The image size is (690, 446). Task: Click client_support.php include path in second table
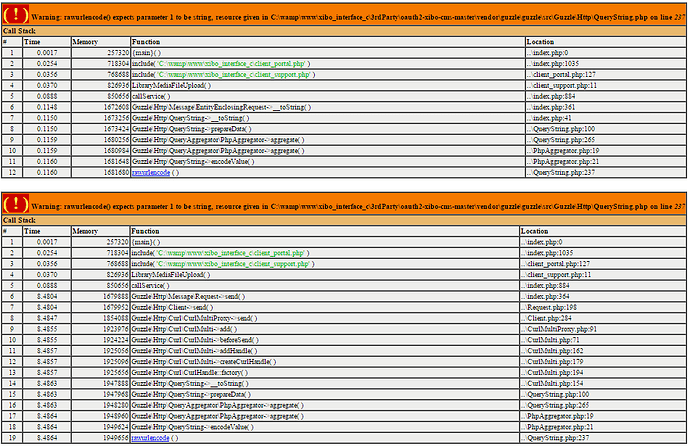coord(233,264)
